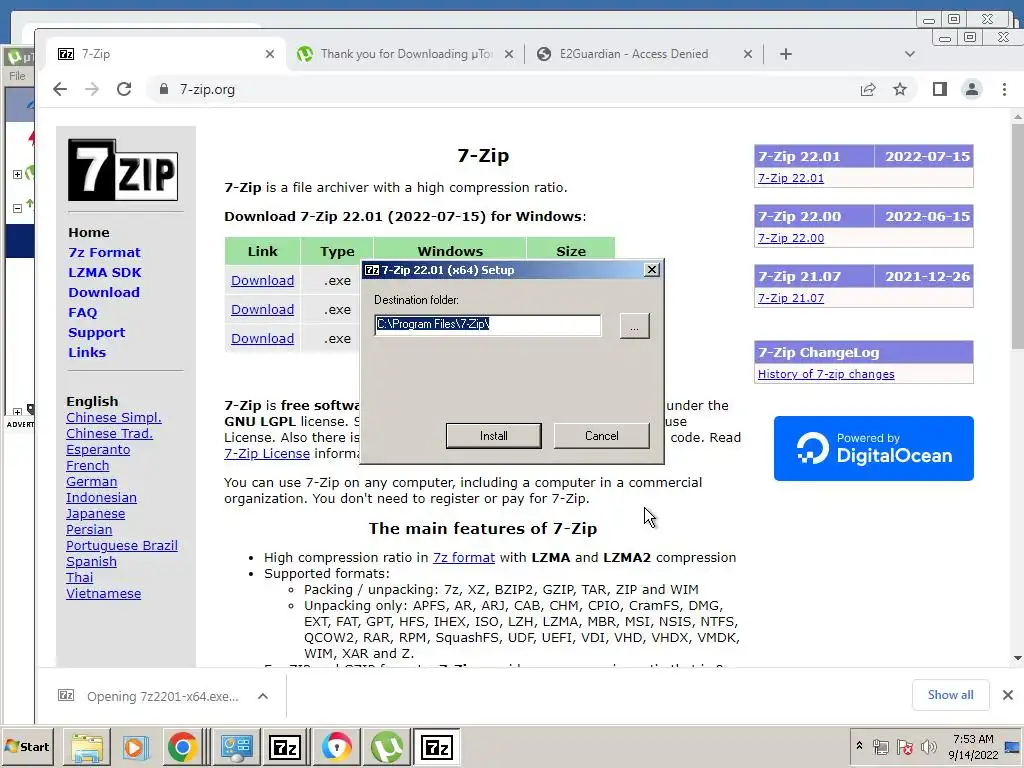1024x768 pixels.
Task: Switch language to Japanese
Action: tap(95, 513)
